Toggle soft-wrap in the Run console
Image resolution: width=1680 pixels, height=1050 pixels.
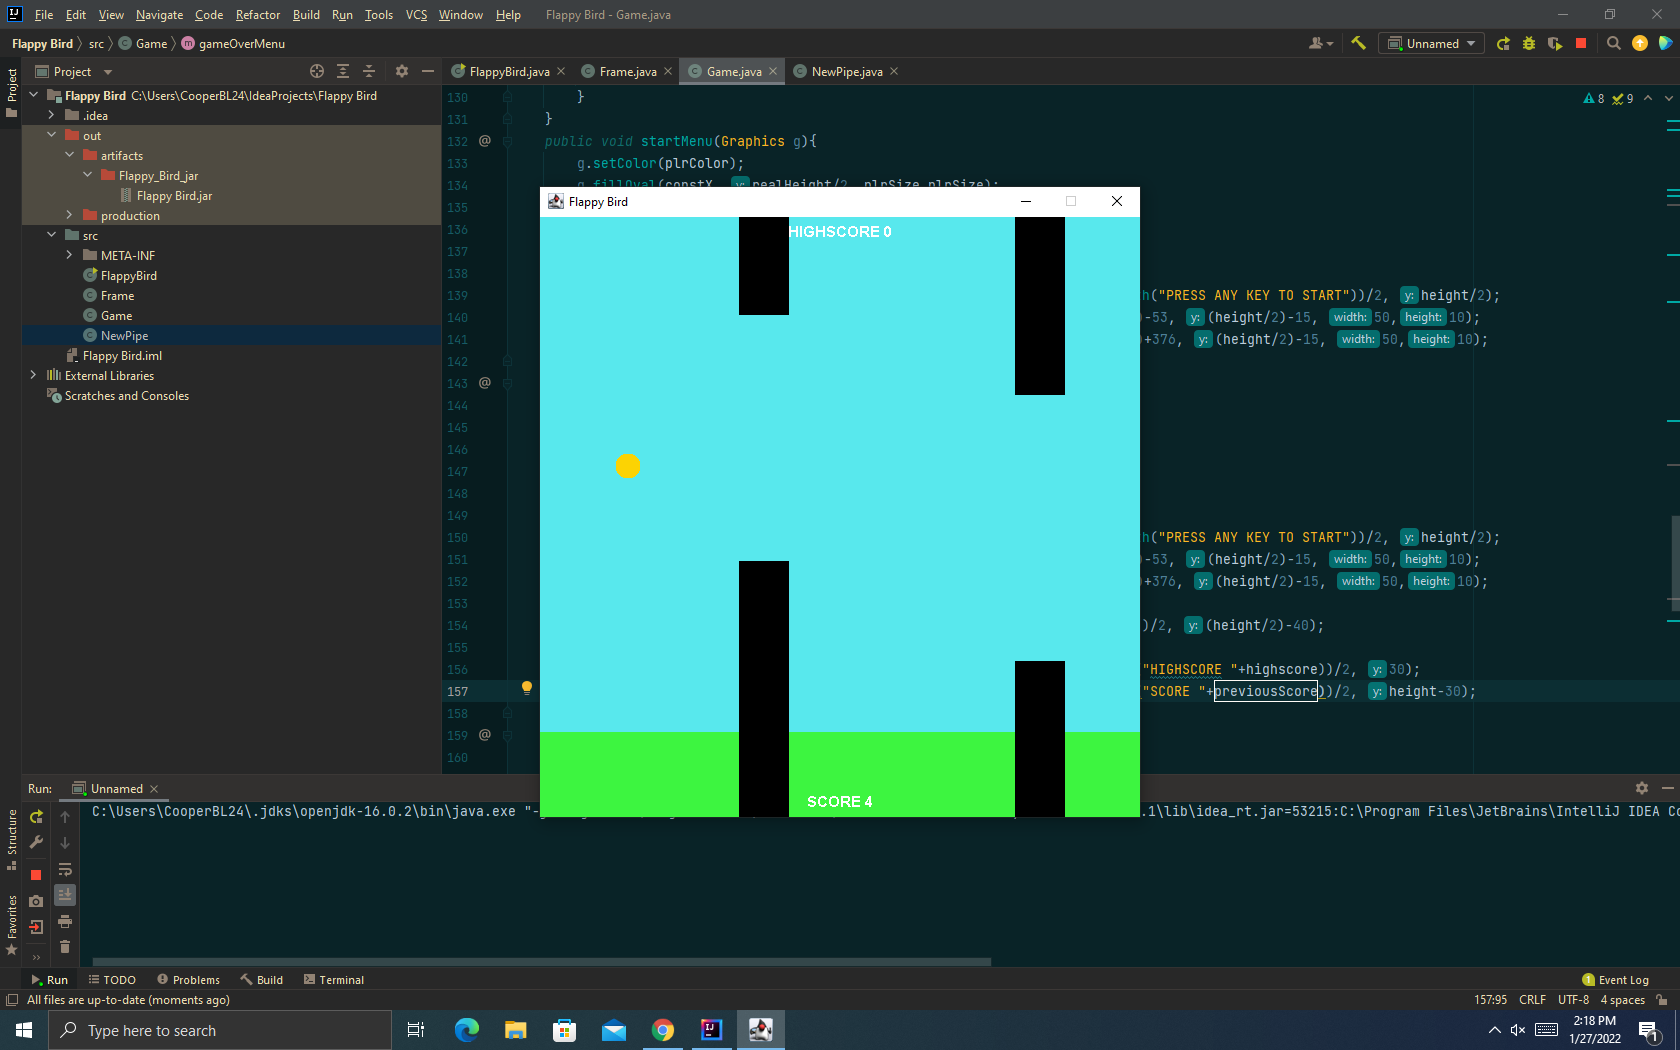pyautogui.click(x=65, y=870)
